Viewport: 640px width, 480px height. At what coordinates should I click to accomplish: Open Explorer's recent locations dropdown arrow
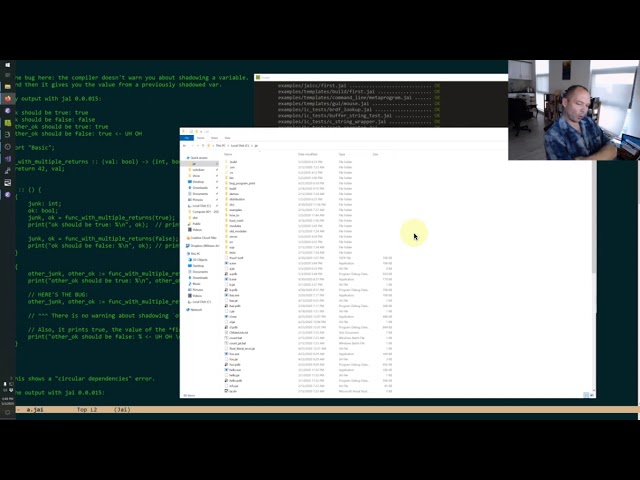pos(197,146)
